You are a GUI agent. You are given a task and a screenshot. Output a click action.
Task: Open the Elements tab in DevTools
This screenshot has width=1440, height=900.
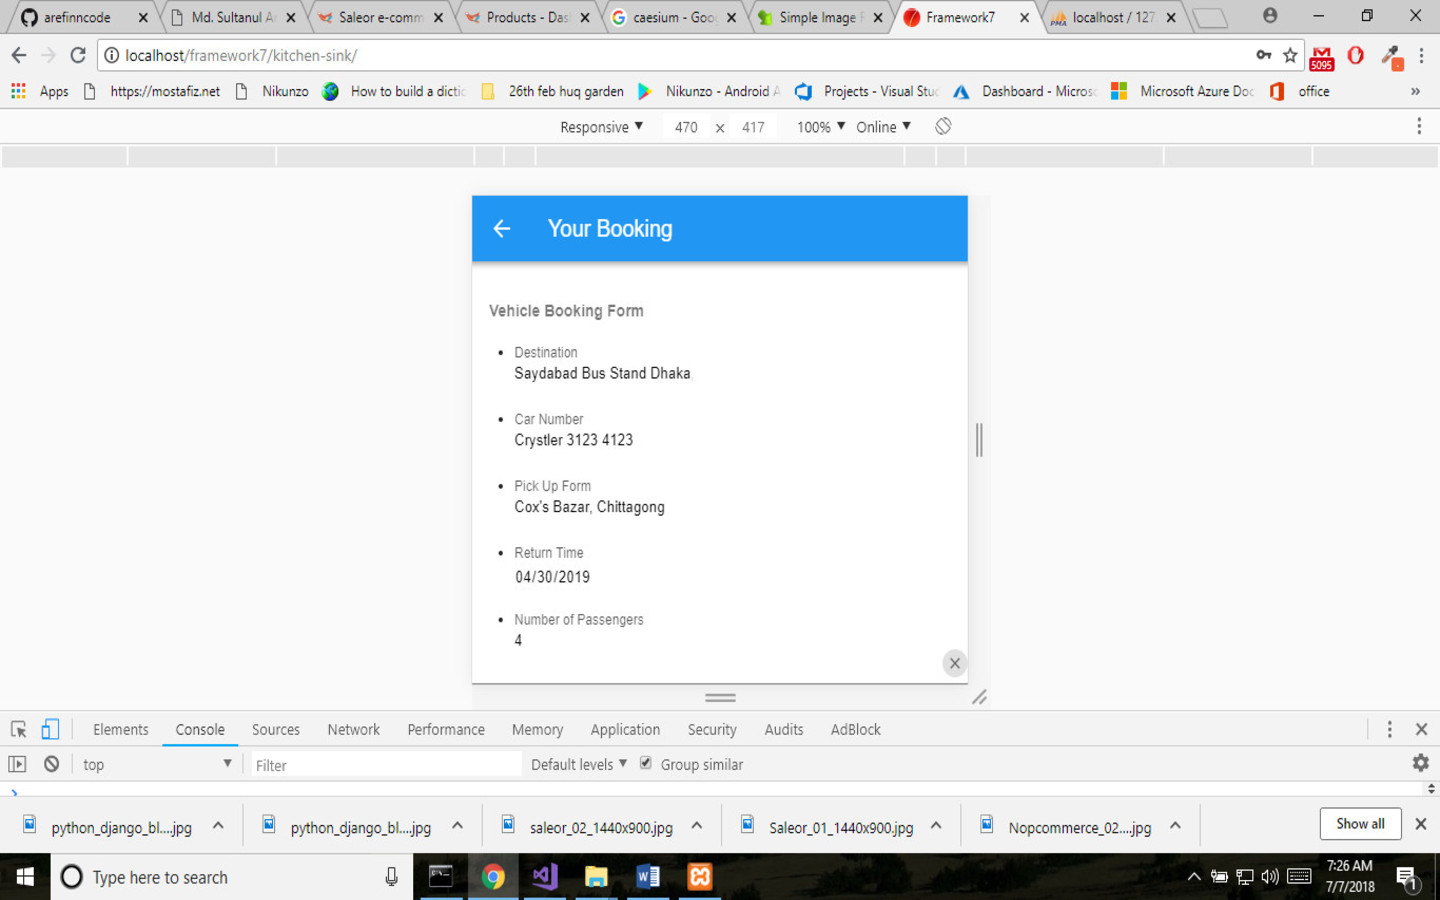(120, 729)
